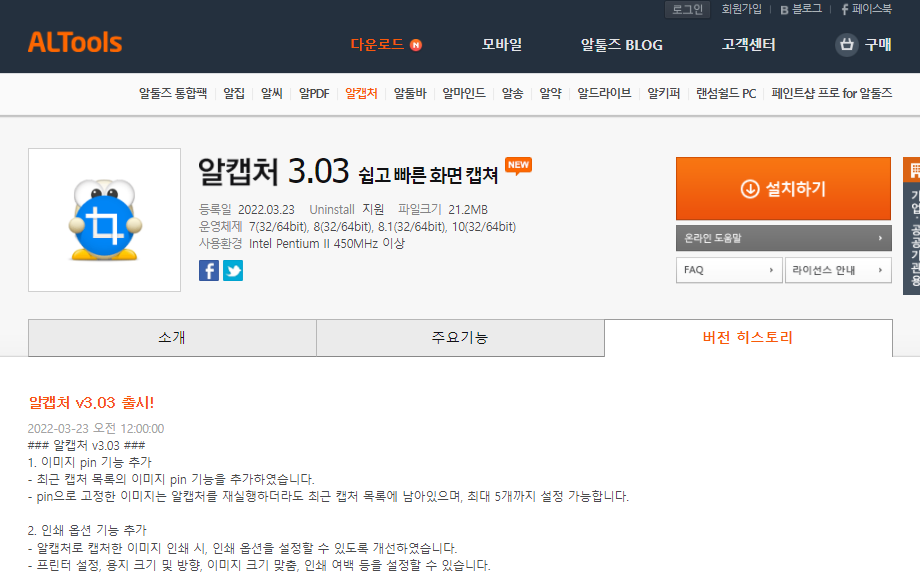Select 알툴바 in product bar

pos(410,93)
